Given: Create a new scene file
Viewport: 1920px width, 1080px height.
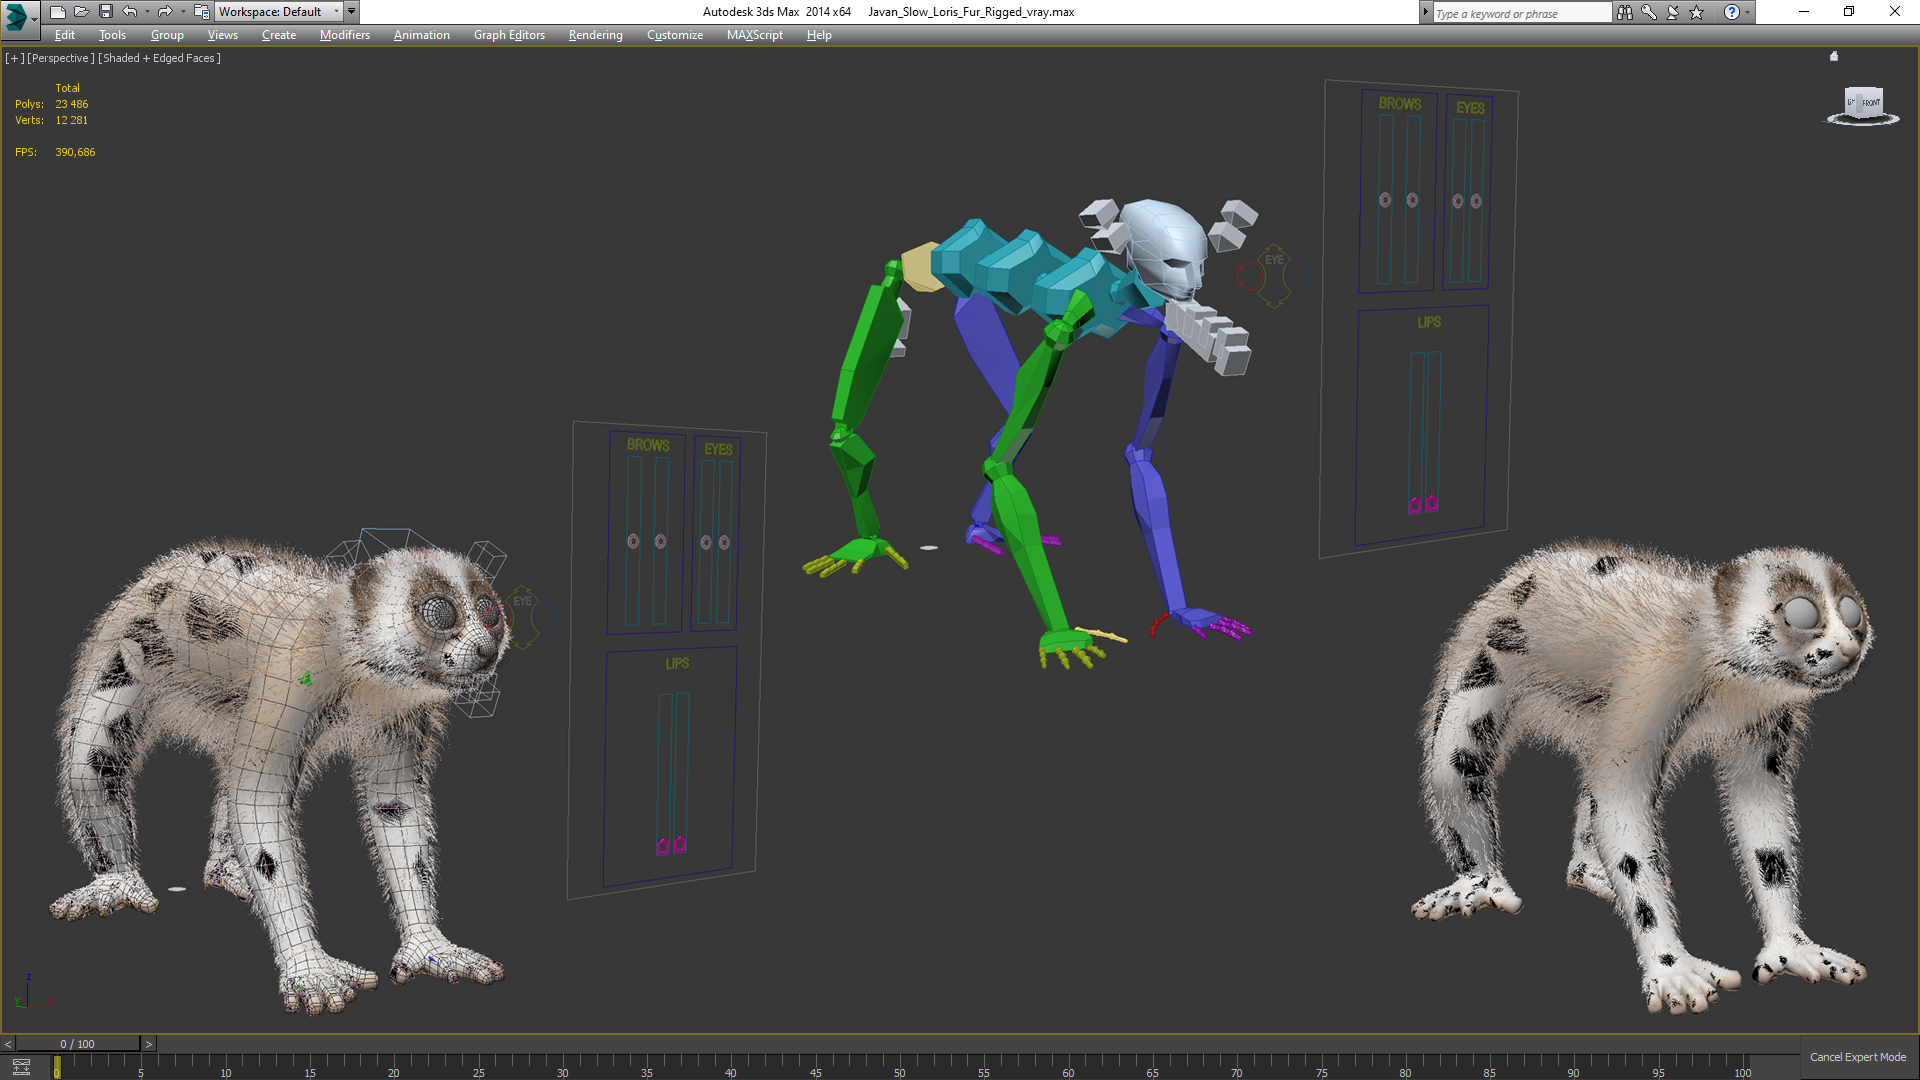Looking at the screenshot, I should click(x=57, y=12).
